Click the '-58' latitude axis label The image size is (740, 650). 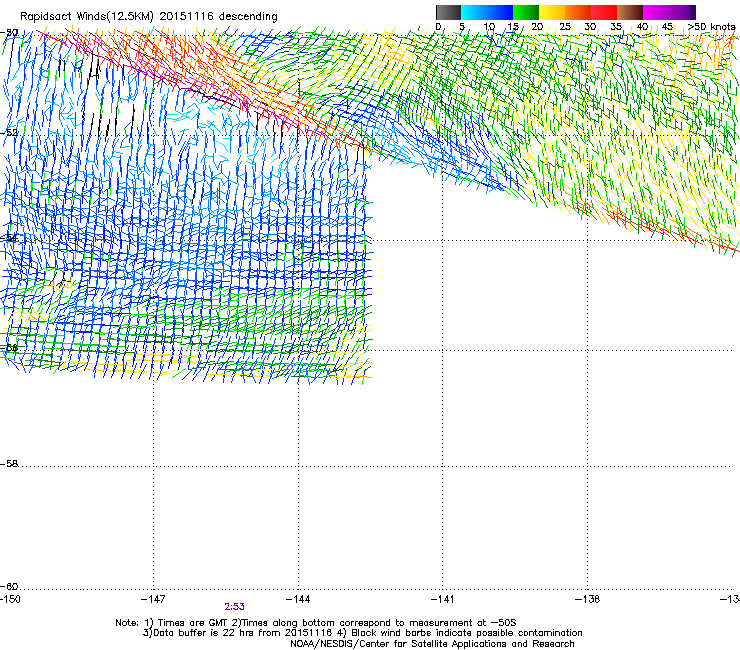[x=9, y=464]
